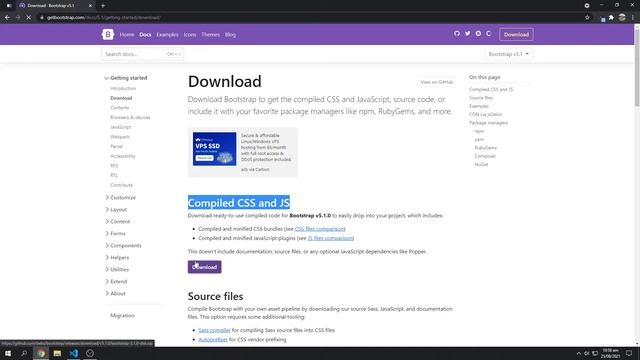The height and width of the screenshot is (360, 640).
Task: Click the page vertical scrollbar thumb
Action: (x=637, y=67)
